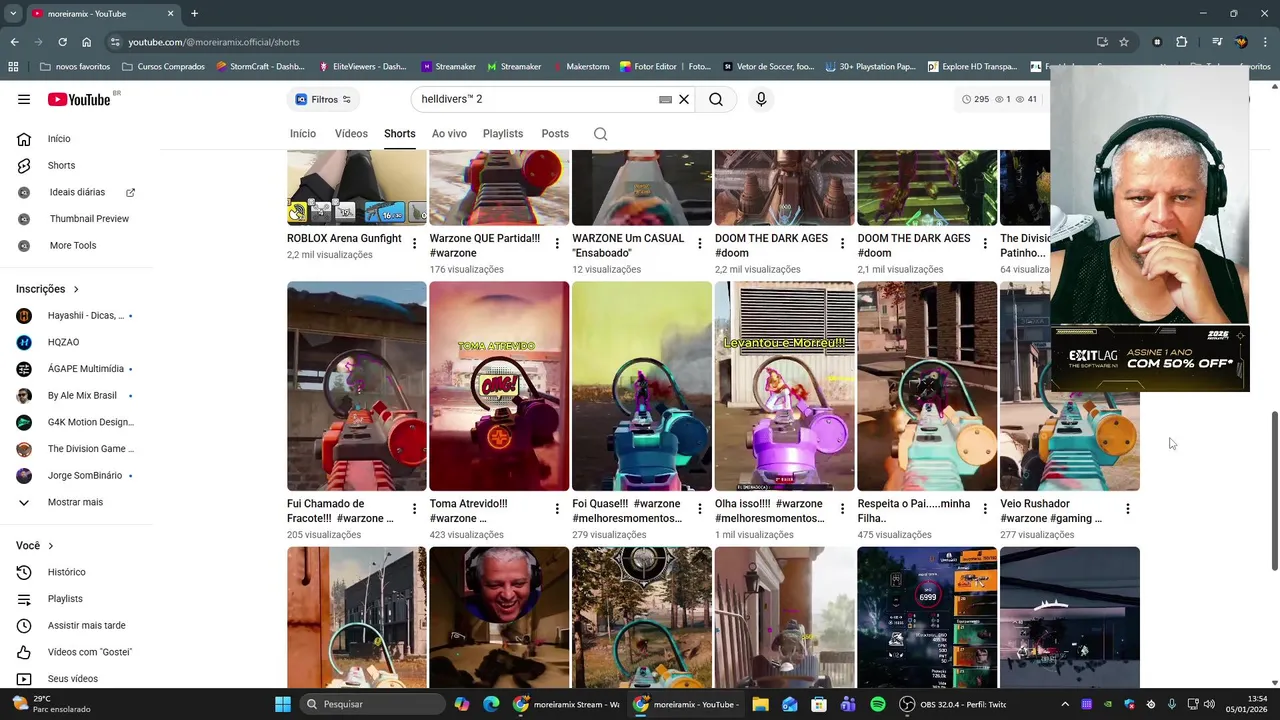Open browser home button
This screenshot has width=1280, height=720.
(x=87, y=42)
